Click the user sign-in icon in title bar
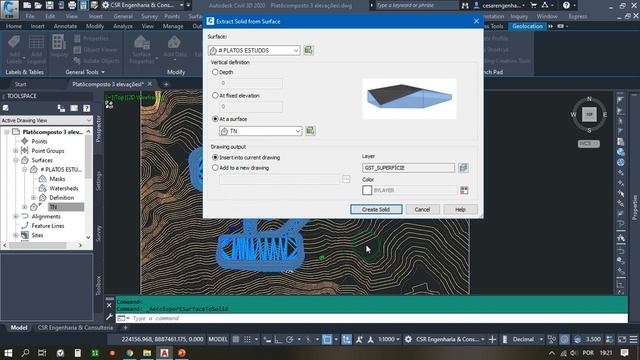The width and height of the screenshot is (640, 360). click(476, 5)
